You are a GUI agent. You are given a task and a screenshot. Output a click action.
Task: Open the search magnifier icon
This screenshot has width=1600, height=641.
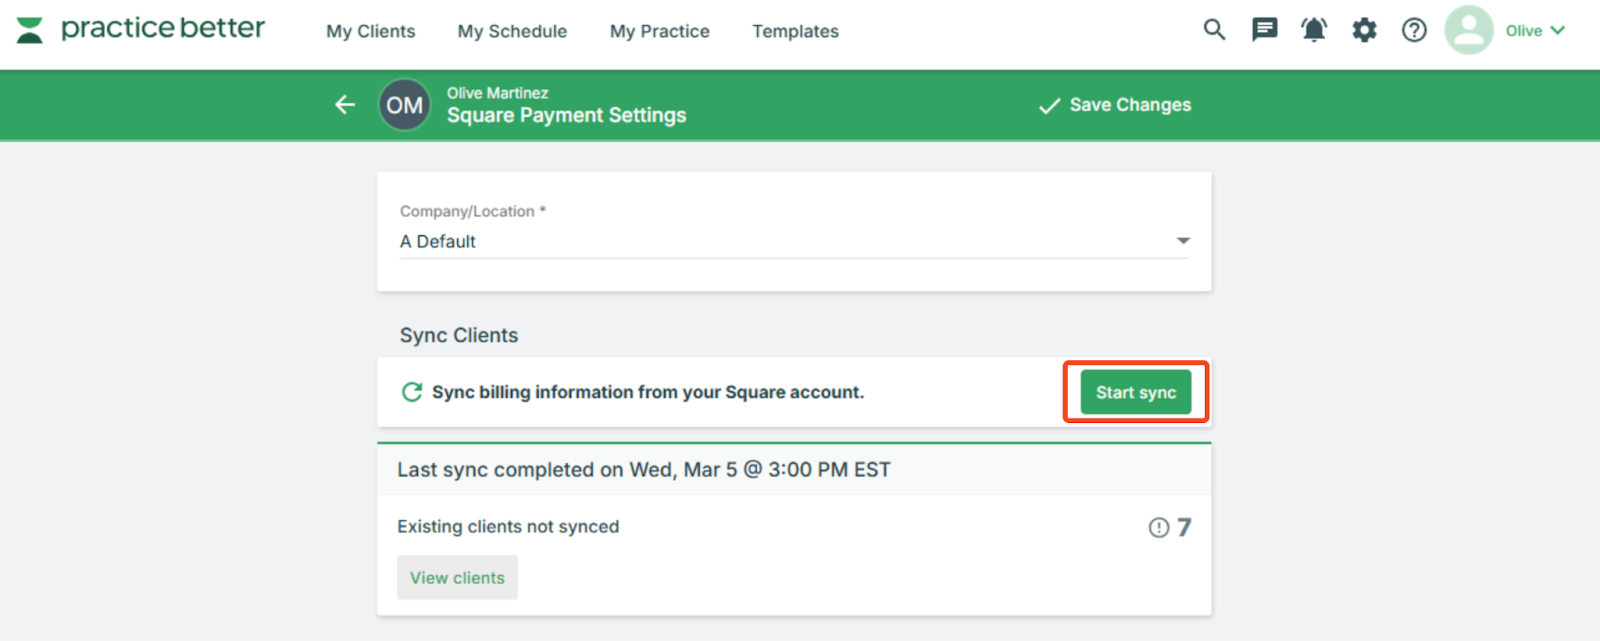click(x=1214, y=30)
